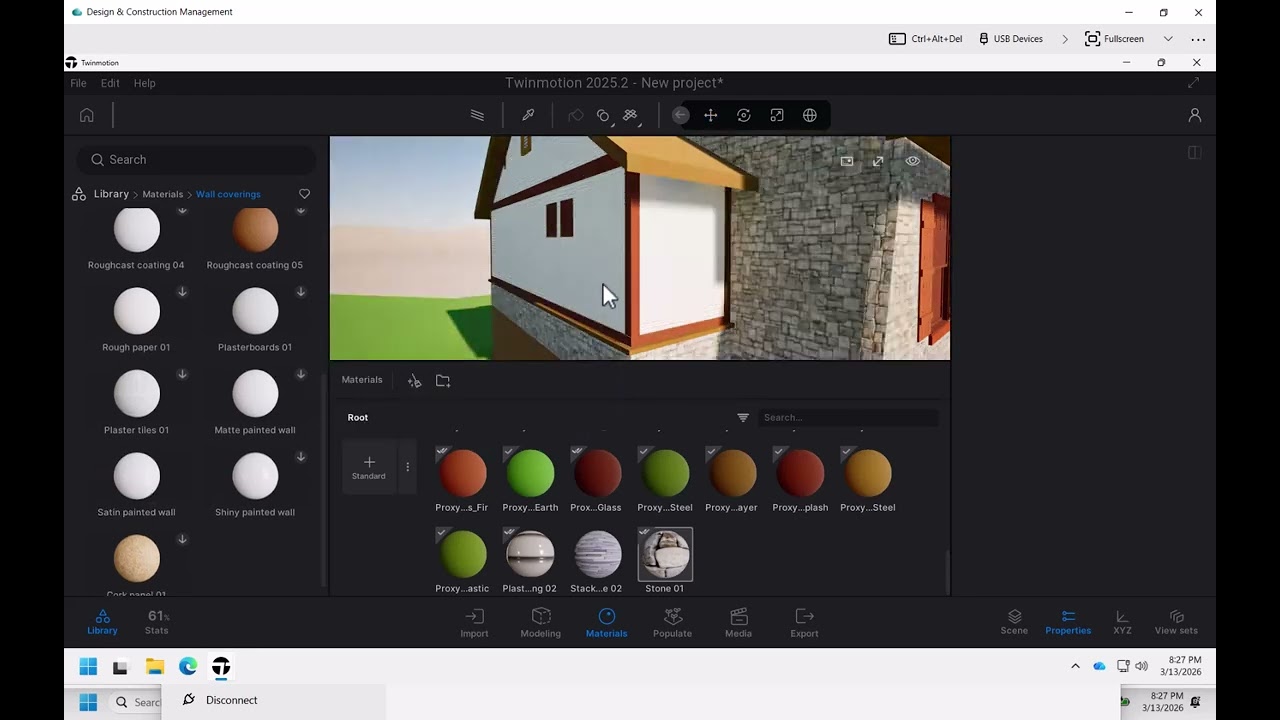Click the viewport picture-in-picture icon
The image size is (1280, 720).
[x=847, y=161]
